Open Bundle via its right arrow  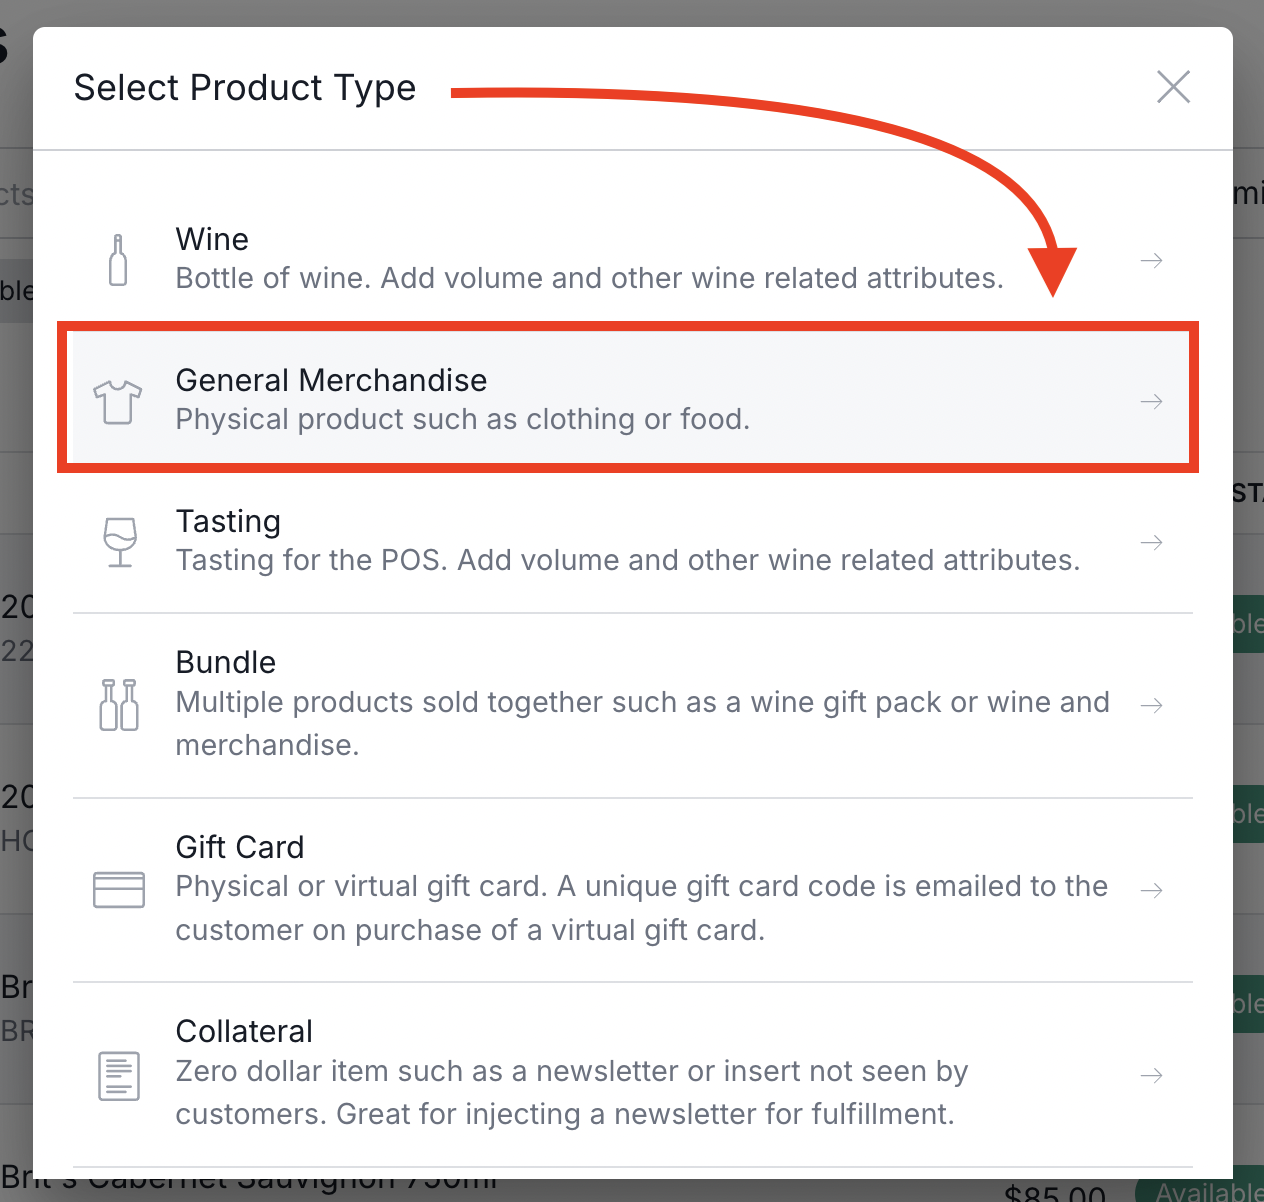(x=1152, y=705)
